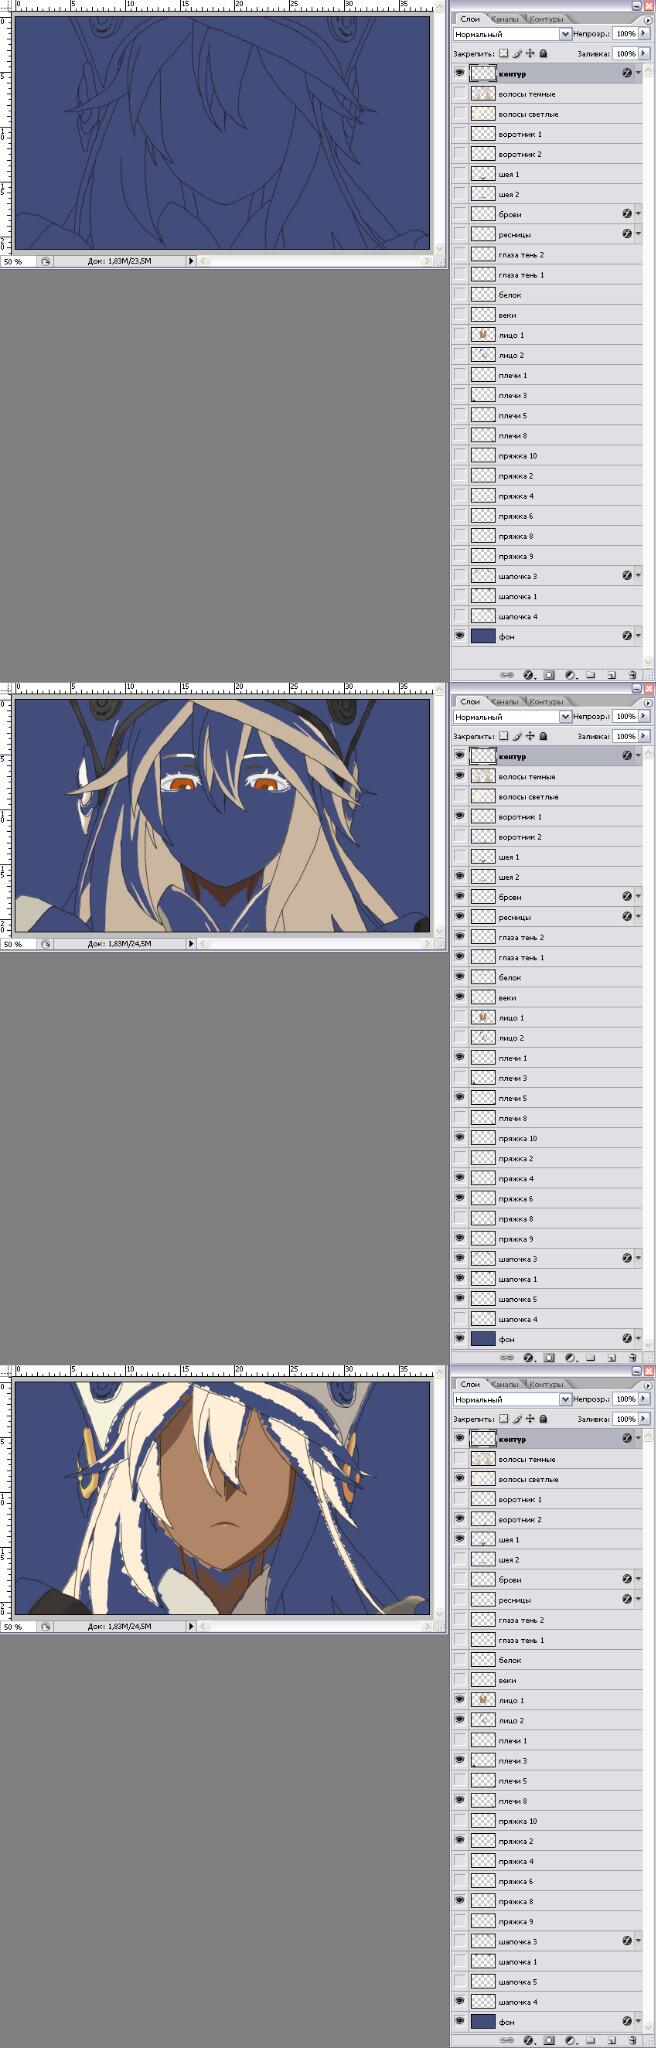Click 'контур' layer thumbnail, outline-only document's panel
The height and width of the screenshot is (2048, 656).
(483, 73)
